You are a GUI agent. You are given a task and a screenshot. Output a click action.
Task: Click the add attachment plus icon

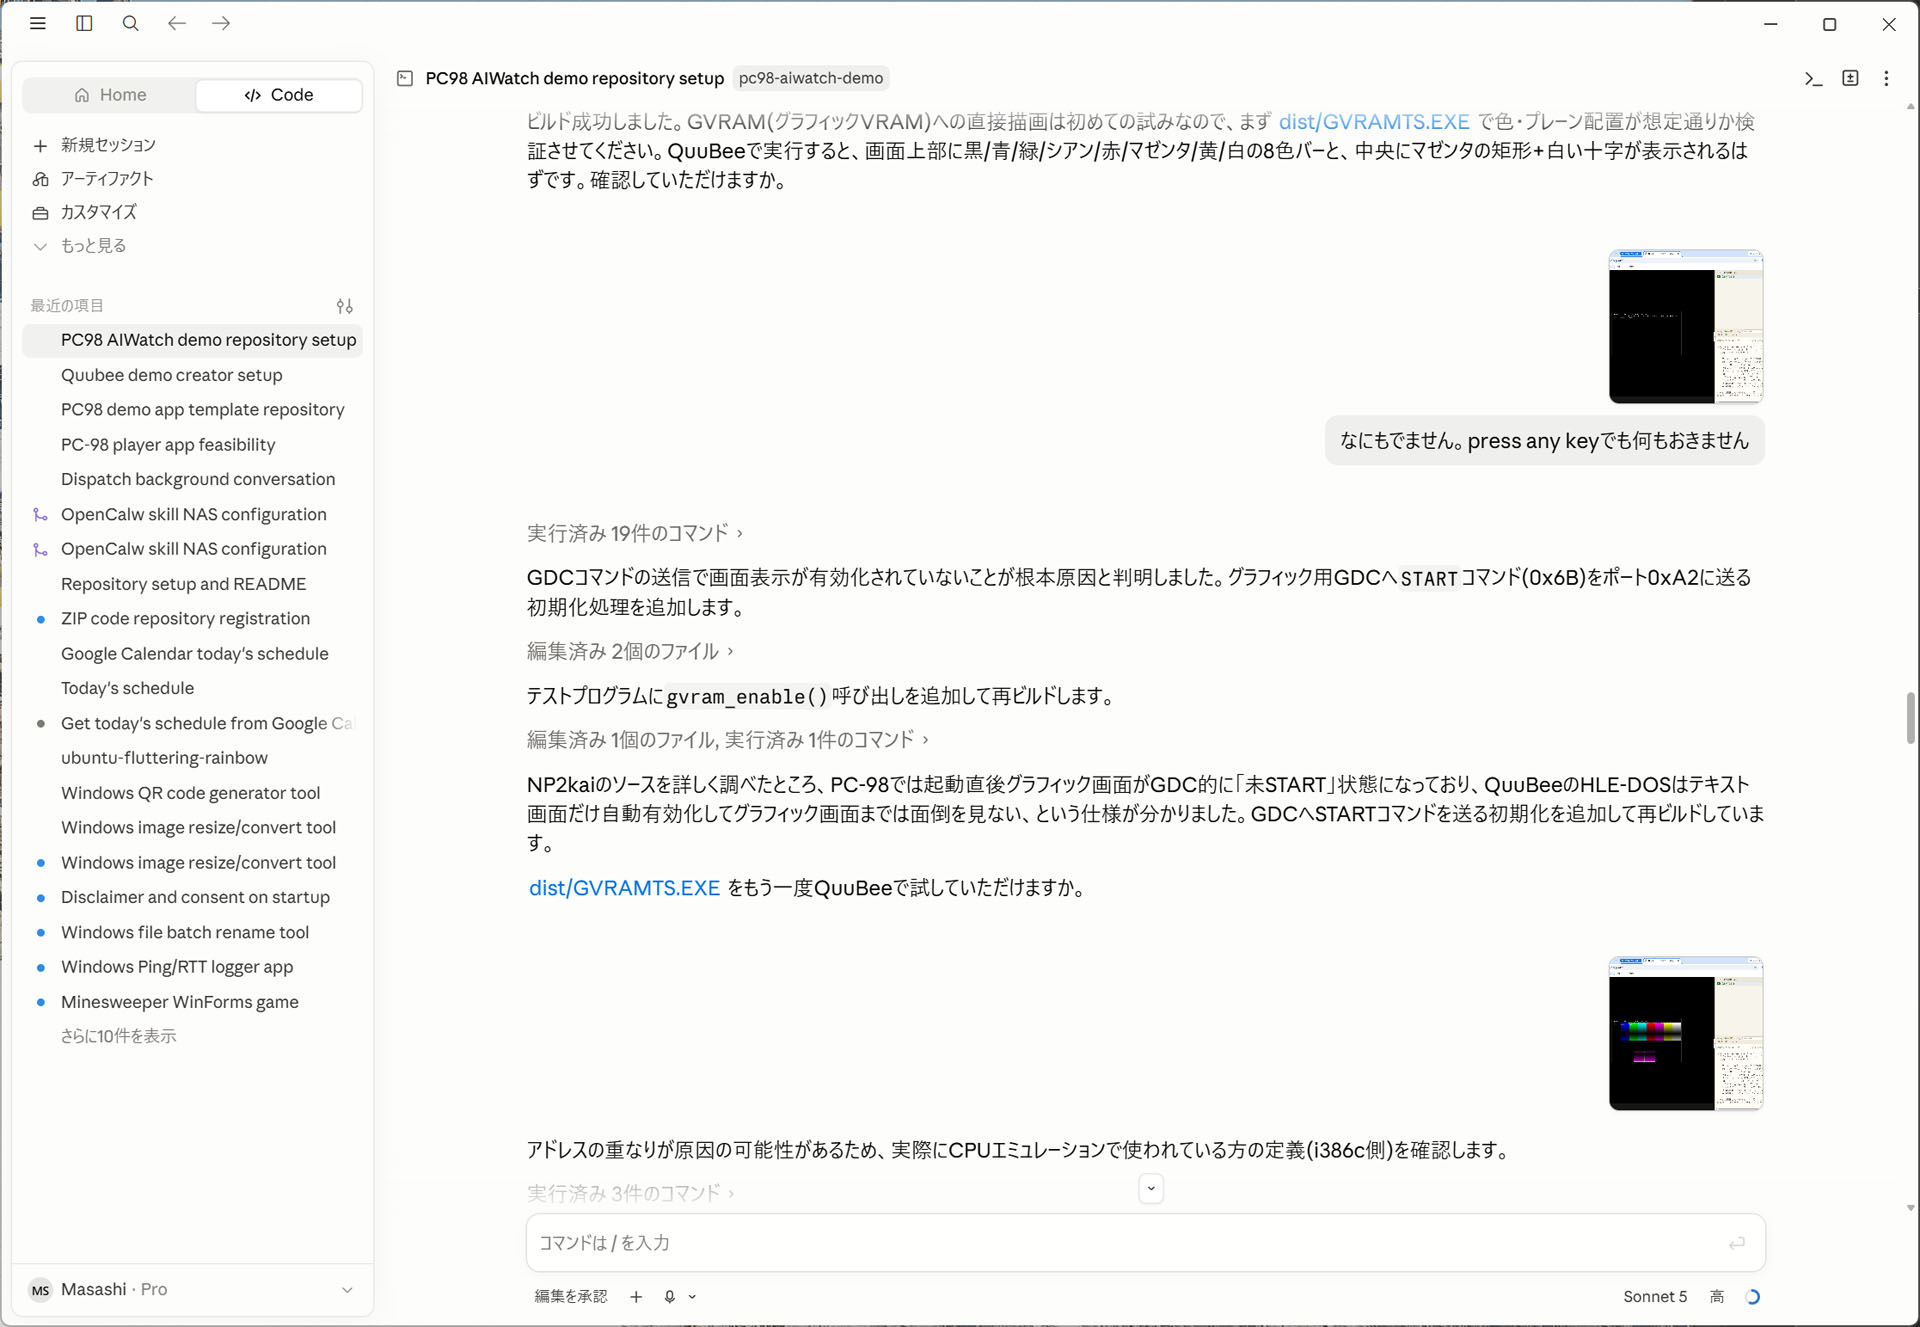tap(636, 1297)
